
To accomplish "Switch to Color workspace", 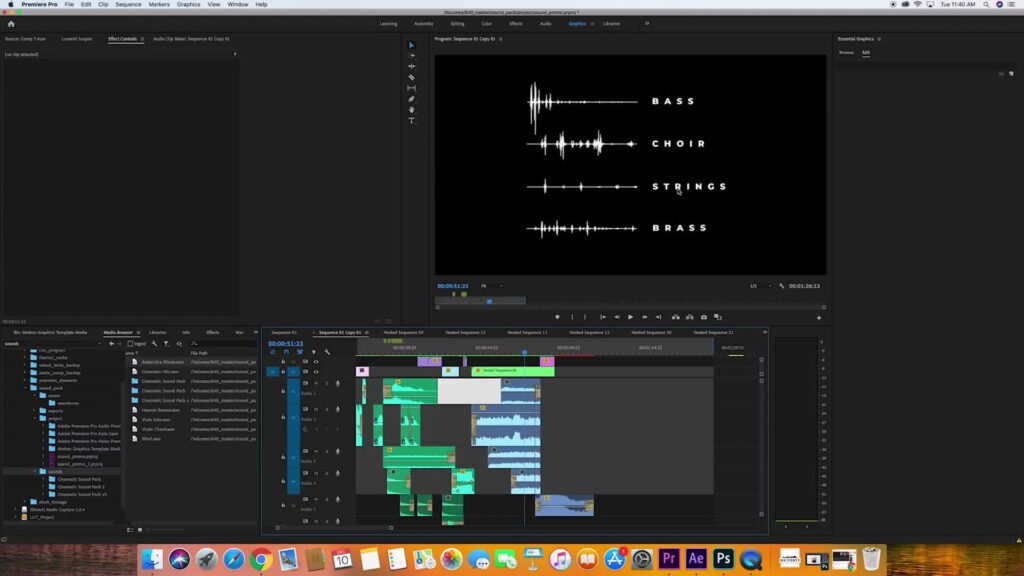I will coord(487,24).
